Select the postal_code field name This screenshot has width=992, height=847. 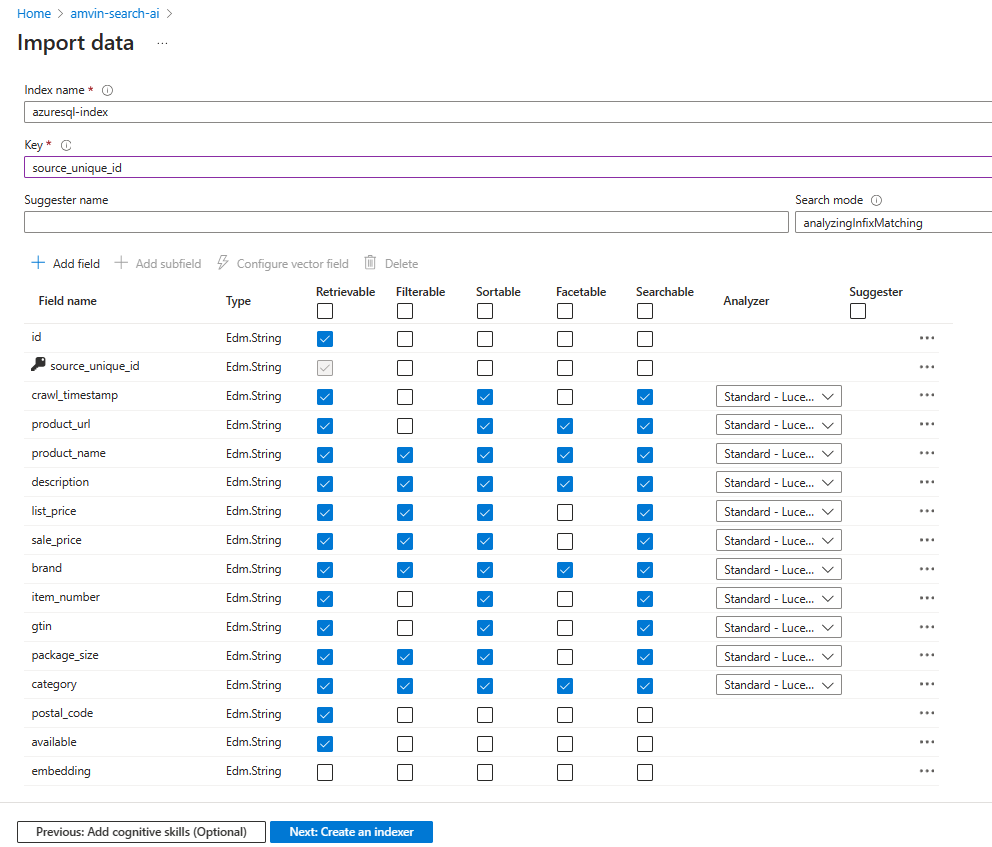point(62,714)
